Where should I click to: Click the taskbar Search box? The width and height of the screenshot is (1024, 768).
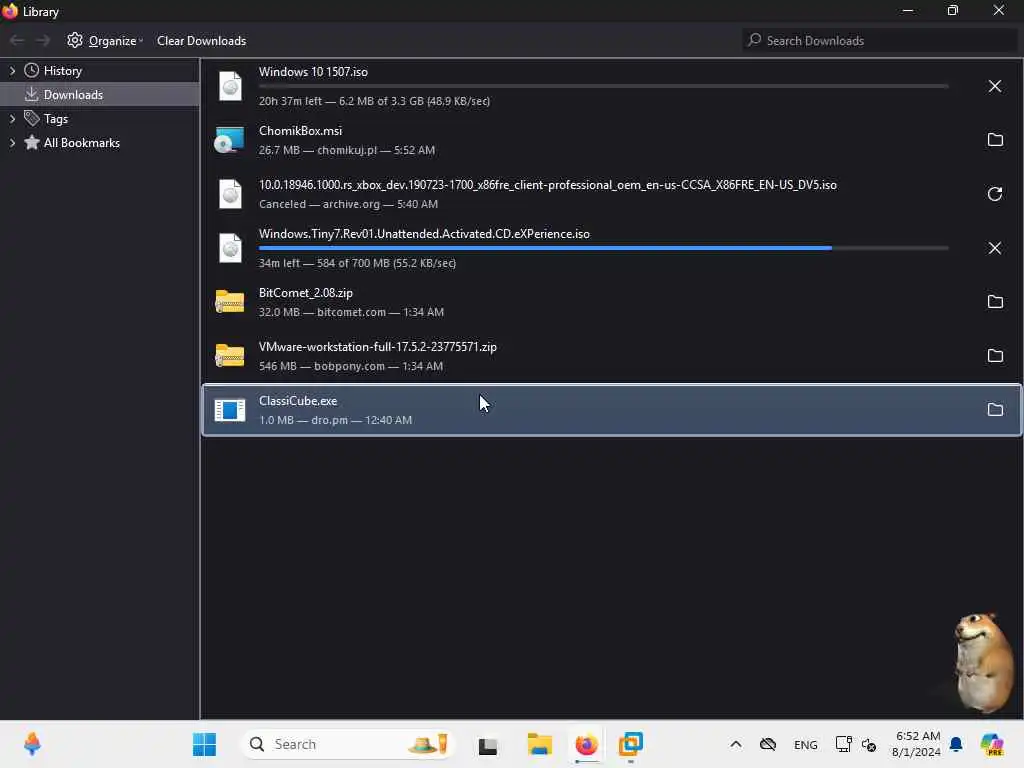pyautogui.click(x=348, y=744)
